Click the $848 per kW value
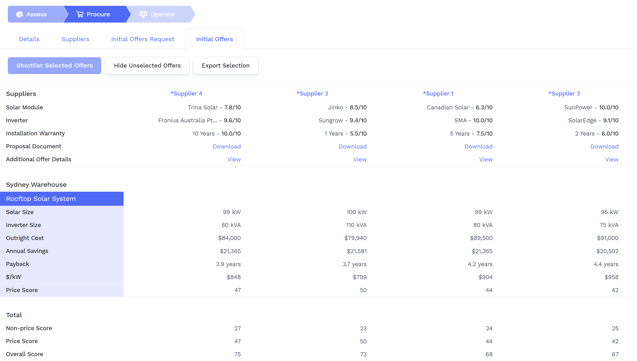Image resolution: width=637 pixels, height=361 pixels. (234, 277)
